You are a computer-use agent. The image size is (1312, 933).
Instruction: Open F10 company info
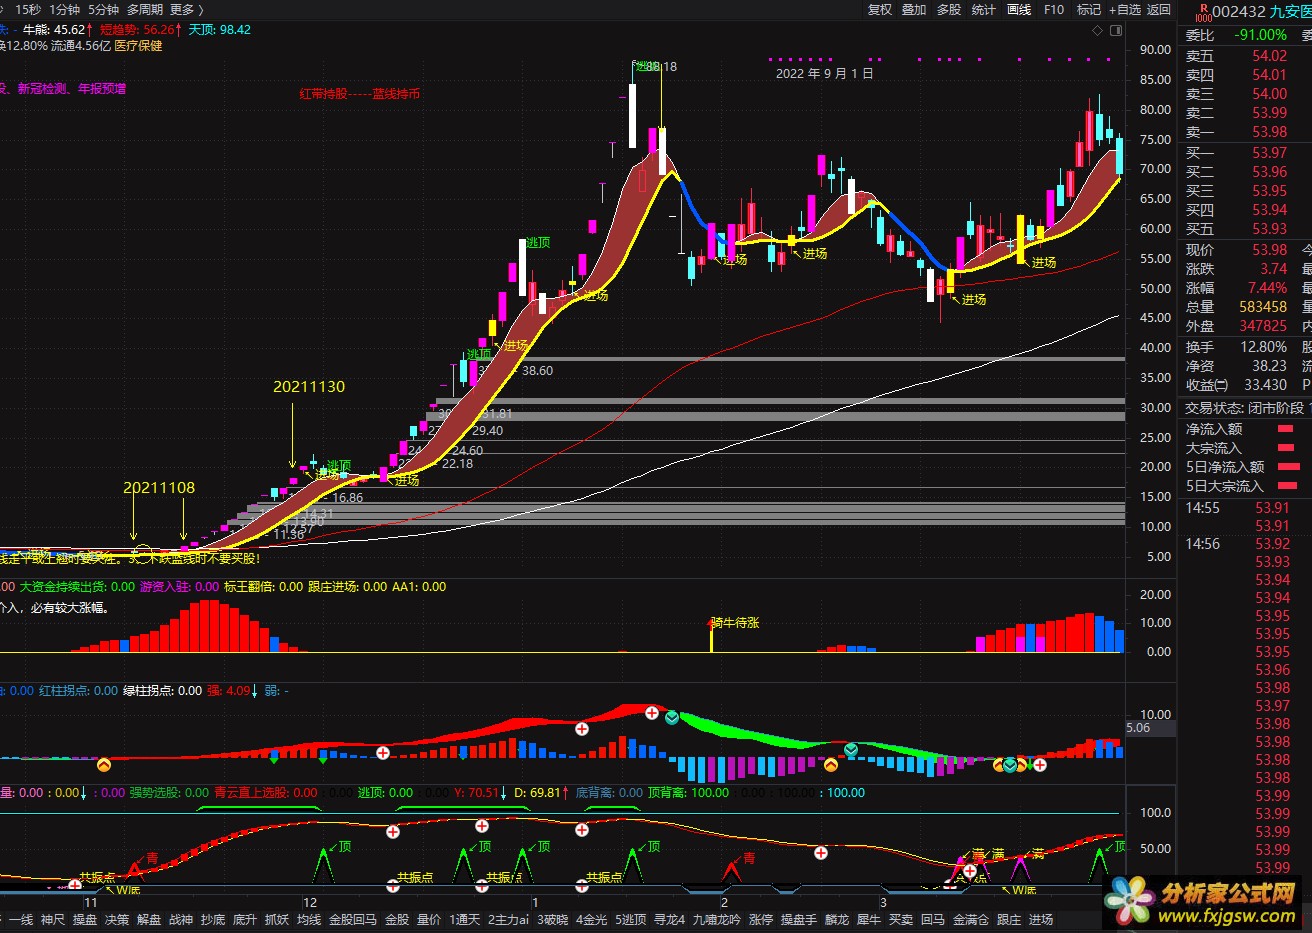pyautogui.click(x=1054, y=9)
